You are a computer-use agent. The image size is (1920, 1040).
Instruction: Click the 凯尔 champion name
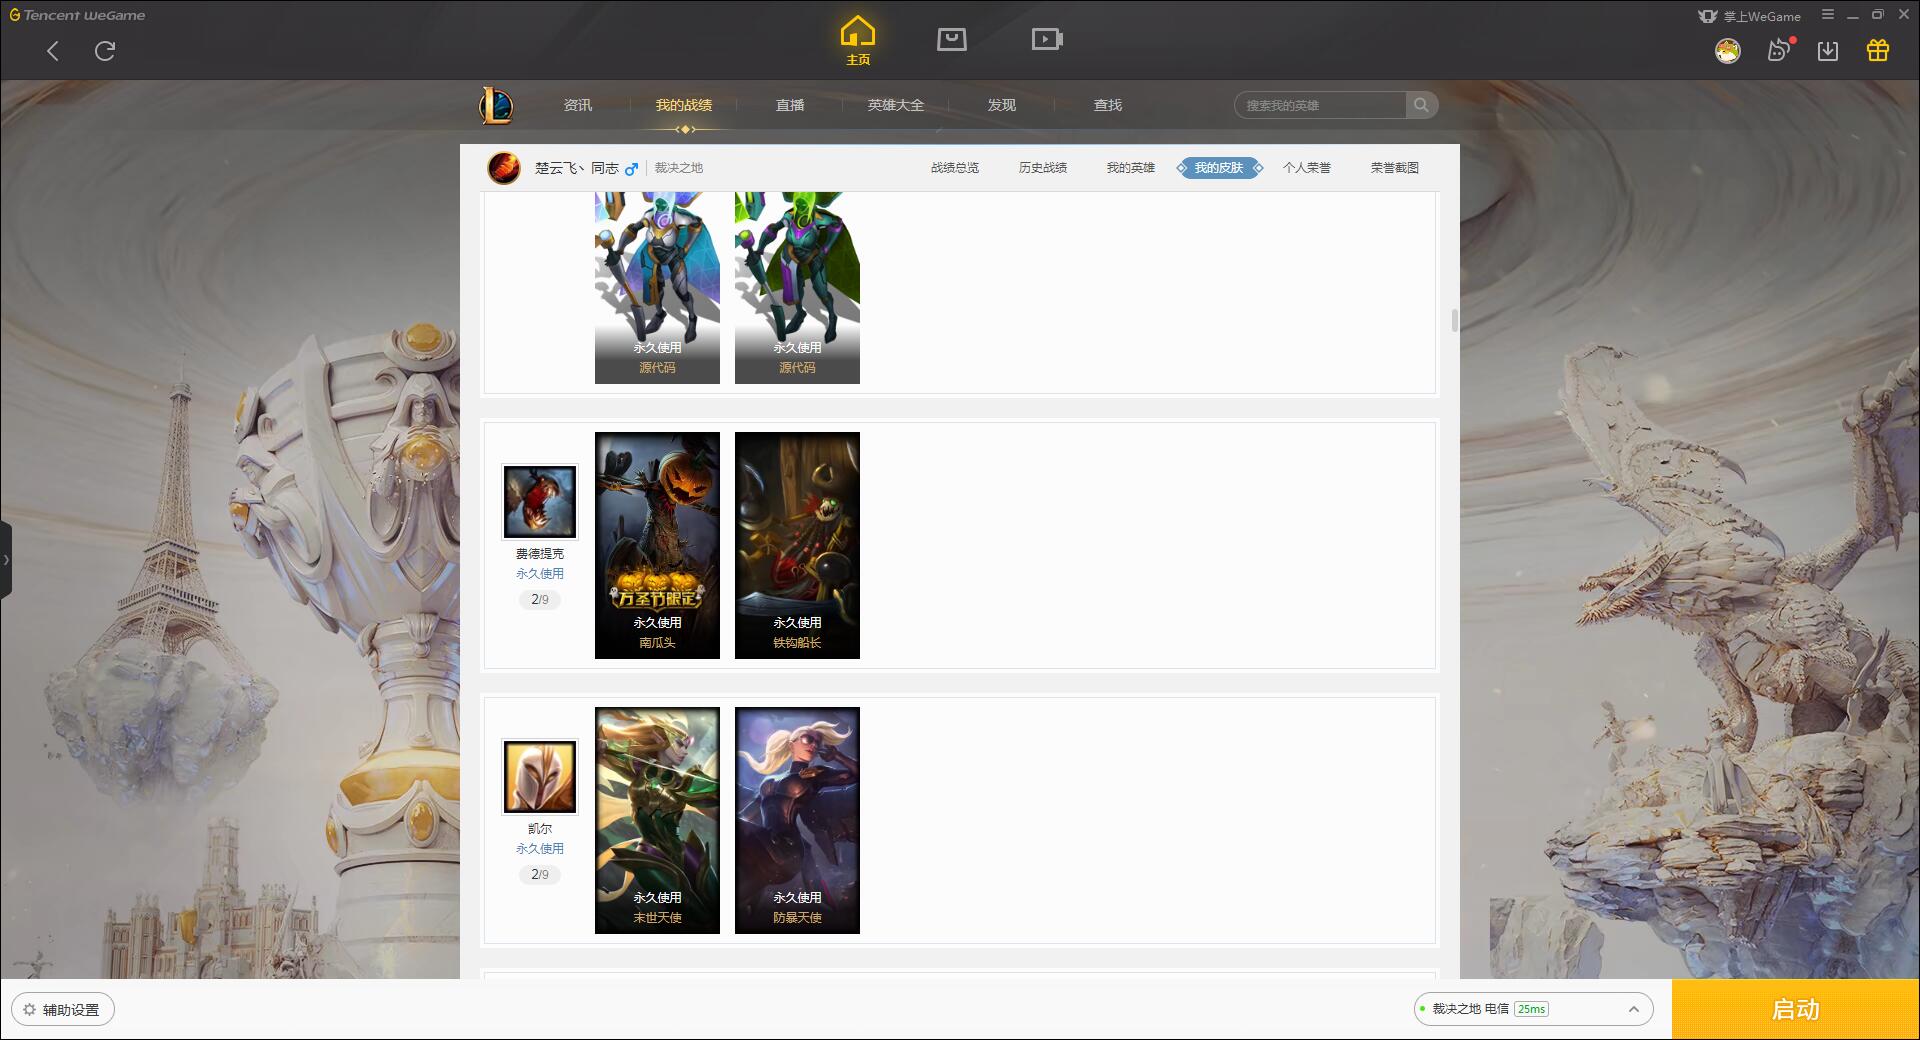click(x=540, y=829)
